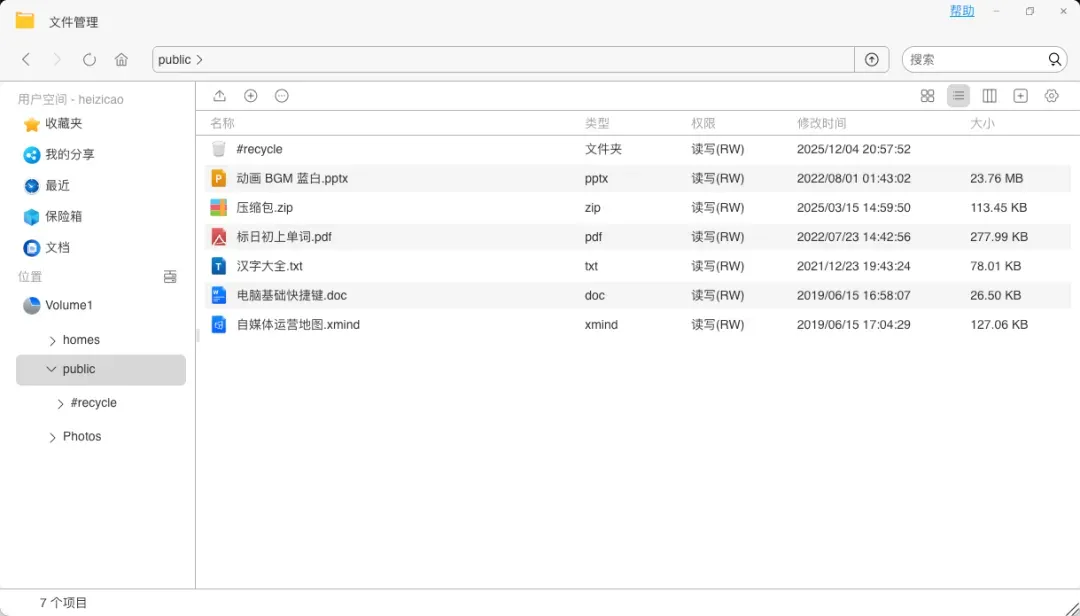Sort files by 修改时间 column header
Viewport: 1080px width, 616px height.
821,123
